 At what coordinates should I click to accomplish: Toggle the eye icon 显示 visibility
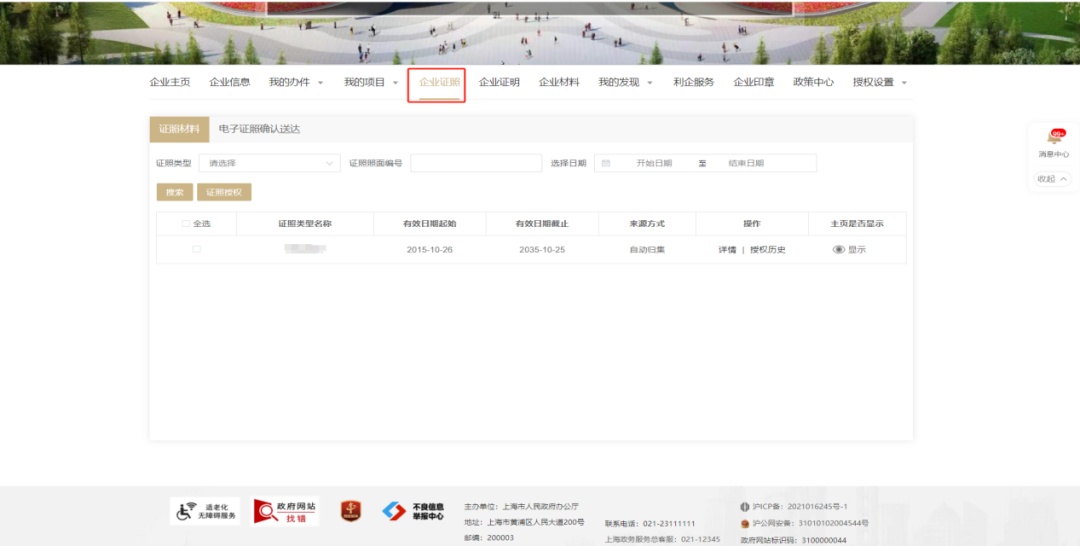(x=839, y=250)
